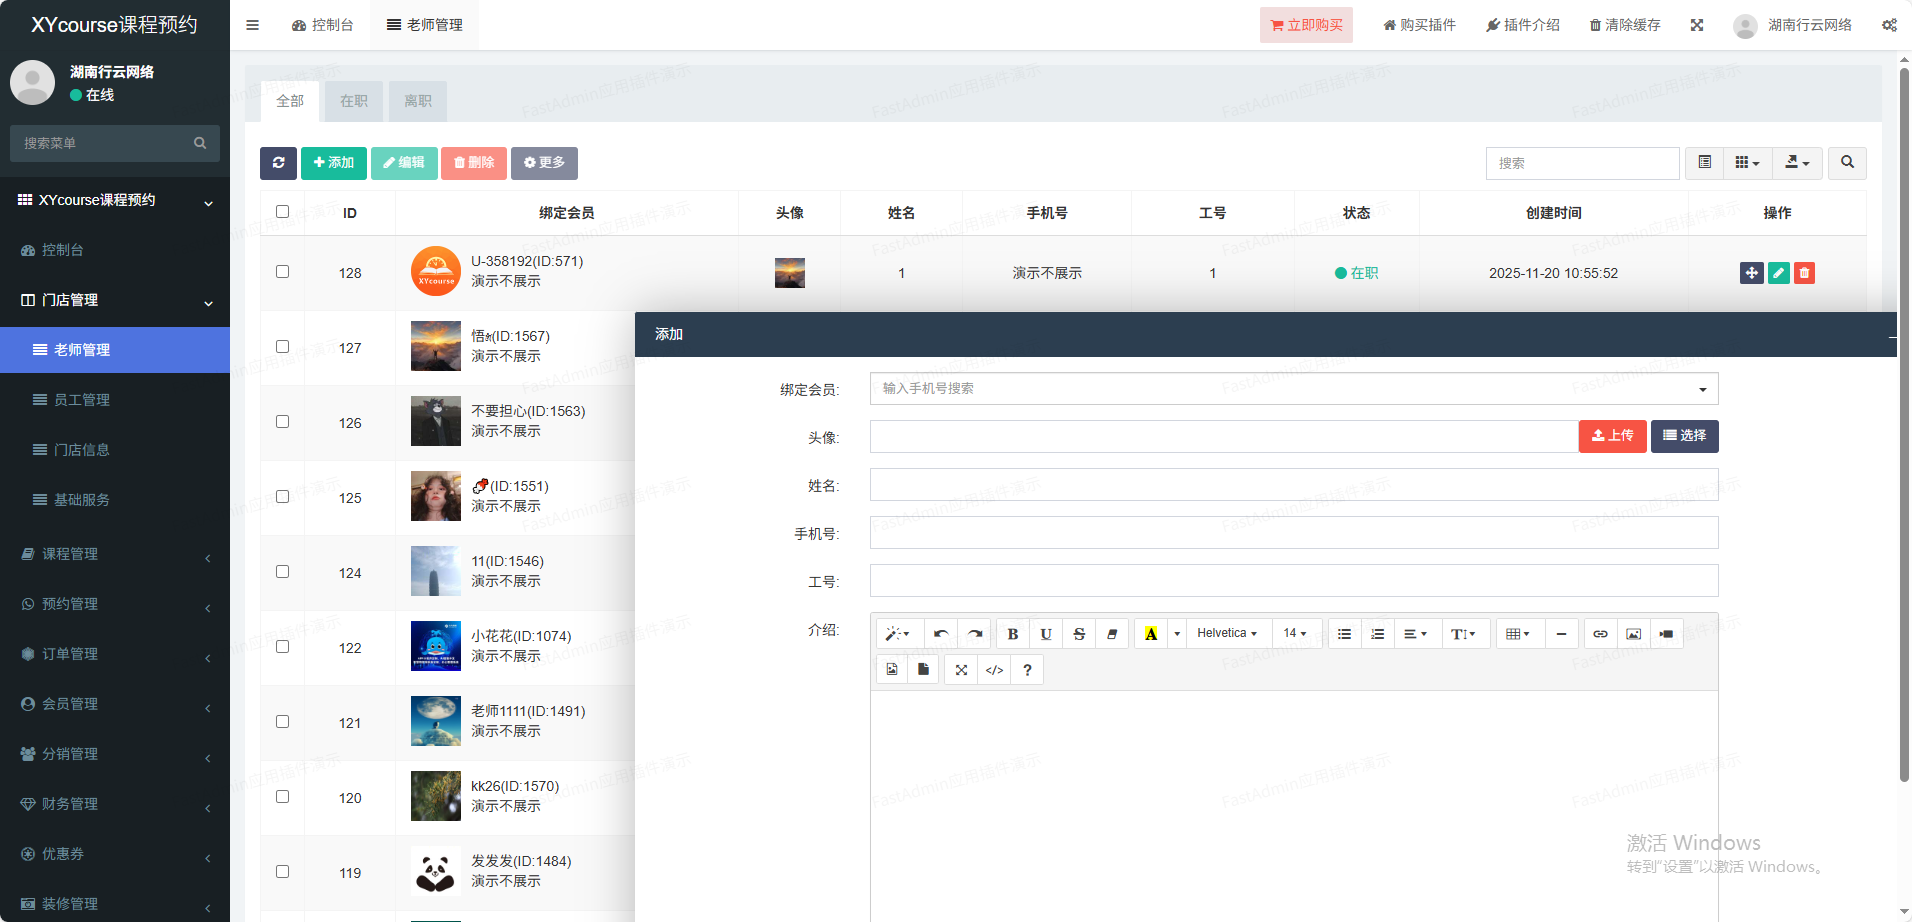Open the 绑定会员 member search dropdown
This screenshot has width=1912, height=922.
click(1293, 389)
